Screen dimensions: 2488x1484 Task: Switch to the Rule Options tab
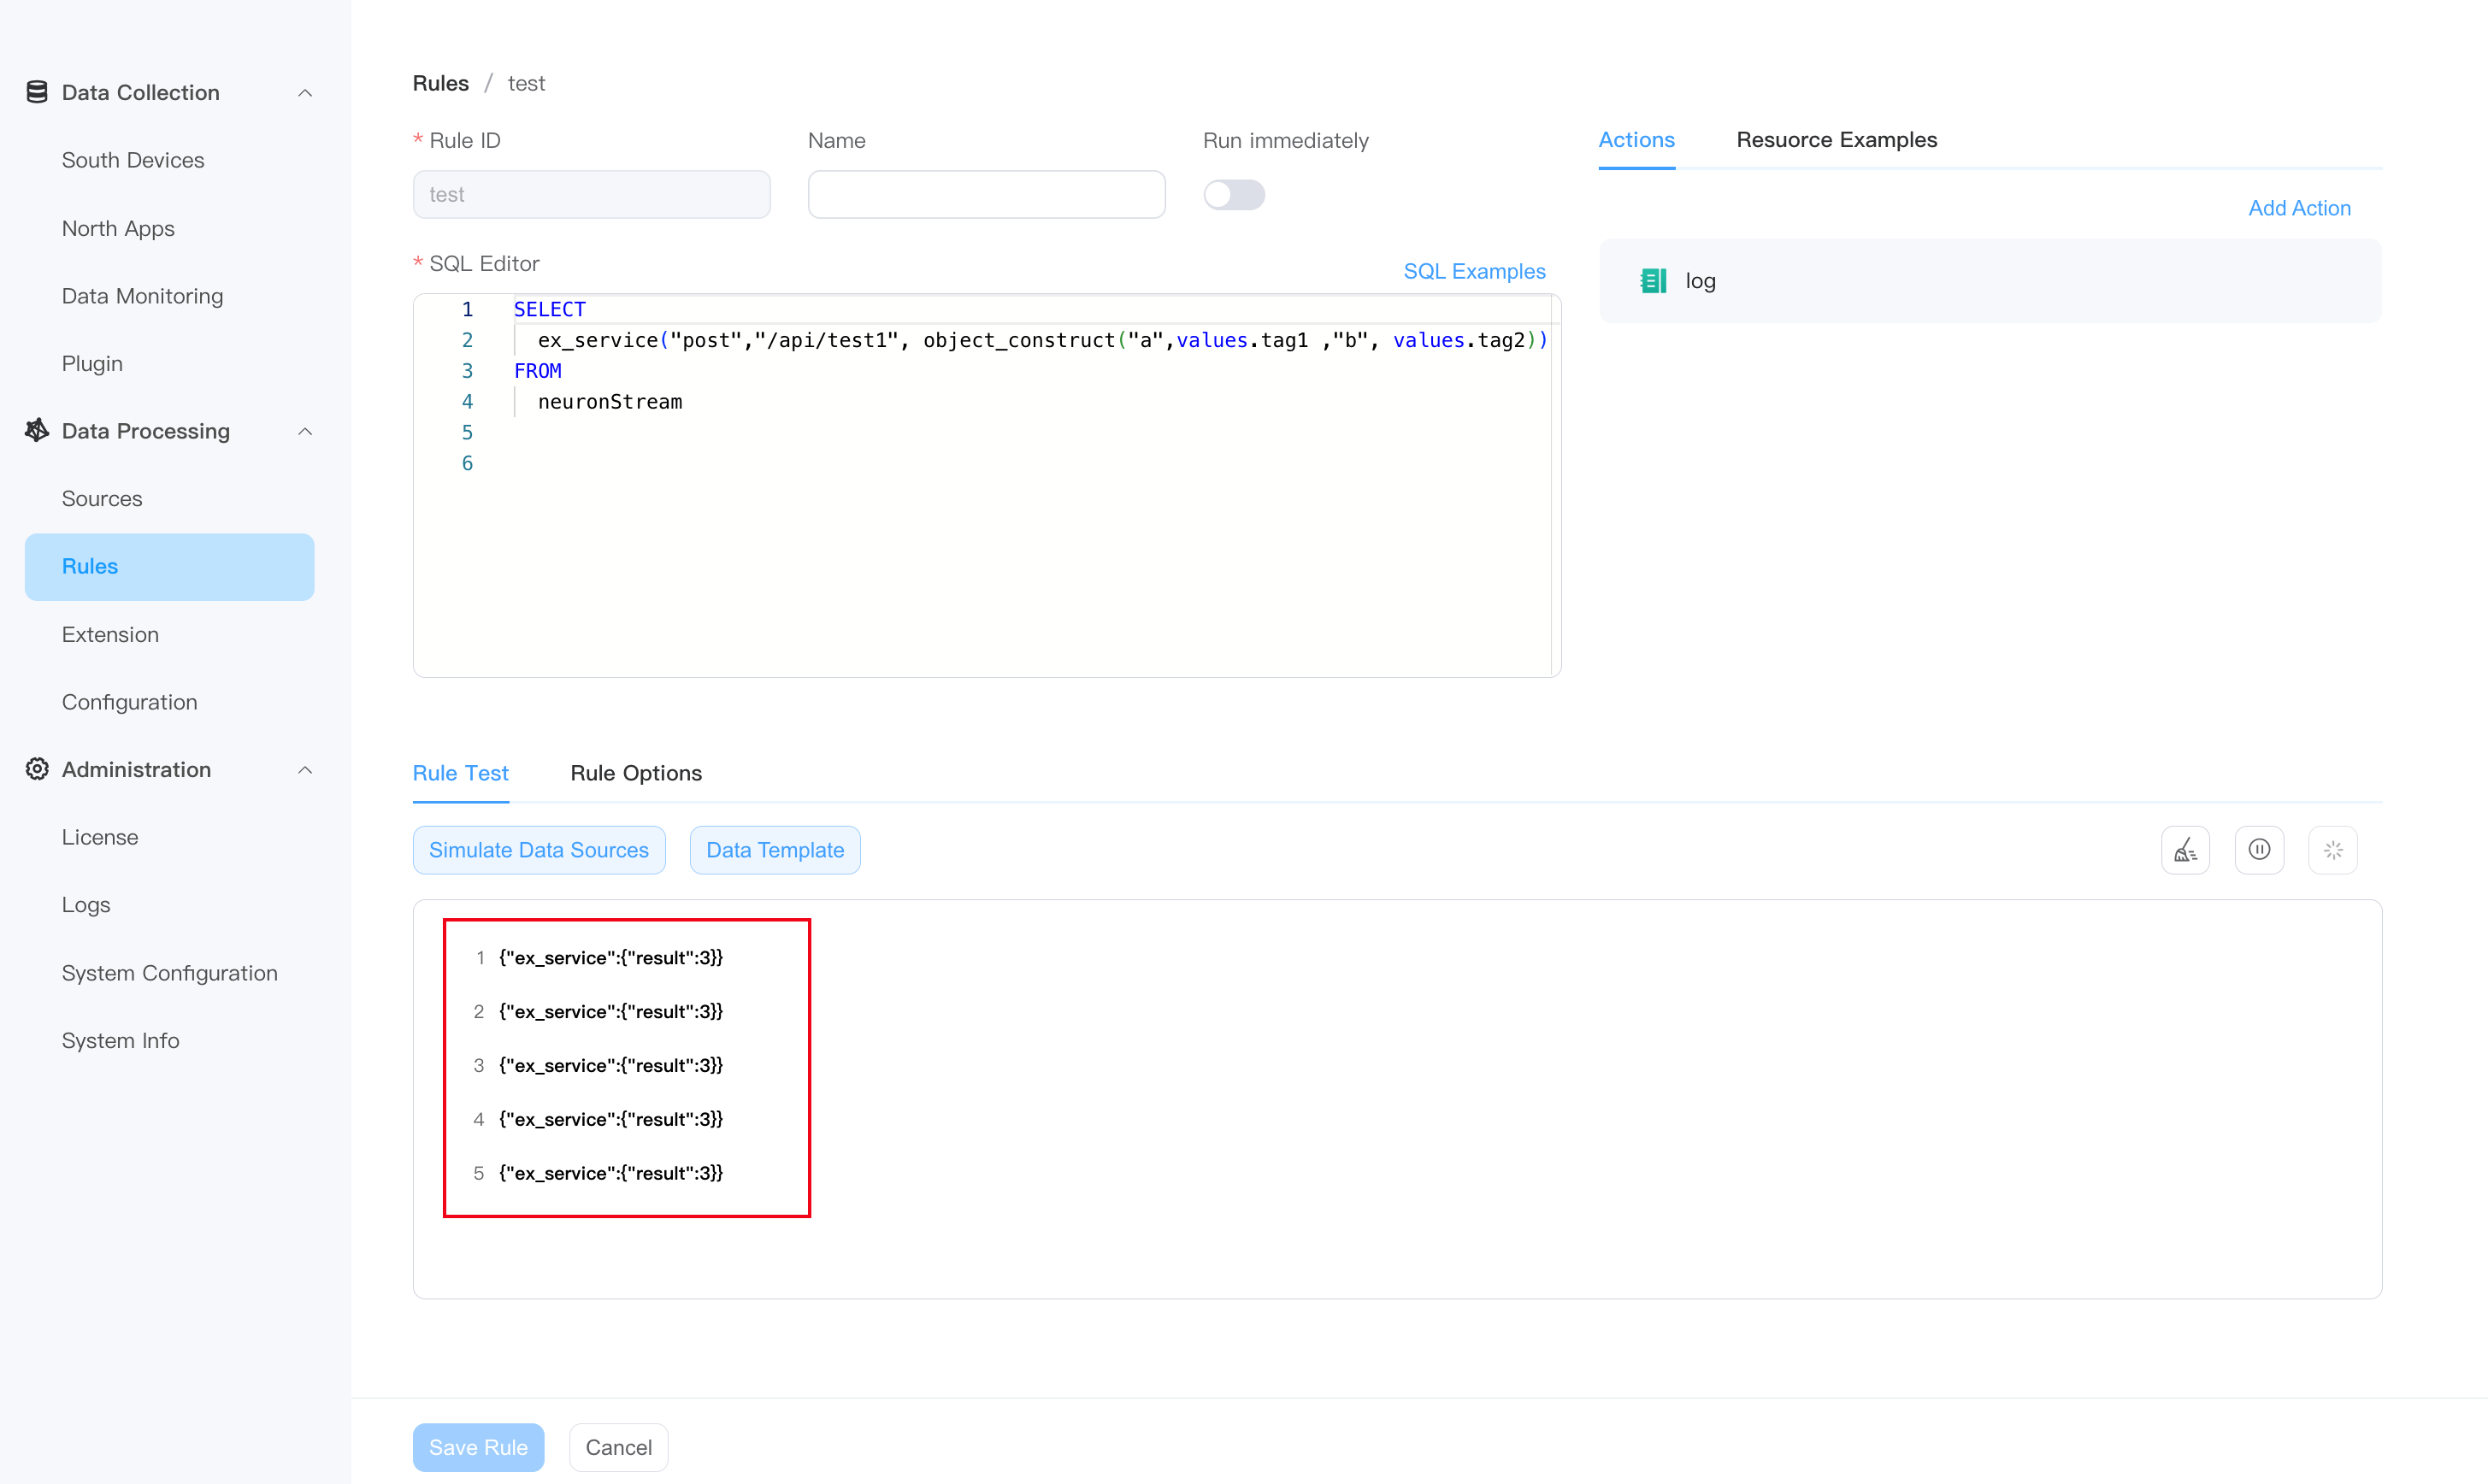click(635, 773)
